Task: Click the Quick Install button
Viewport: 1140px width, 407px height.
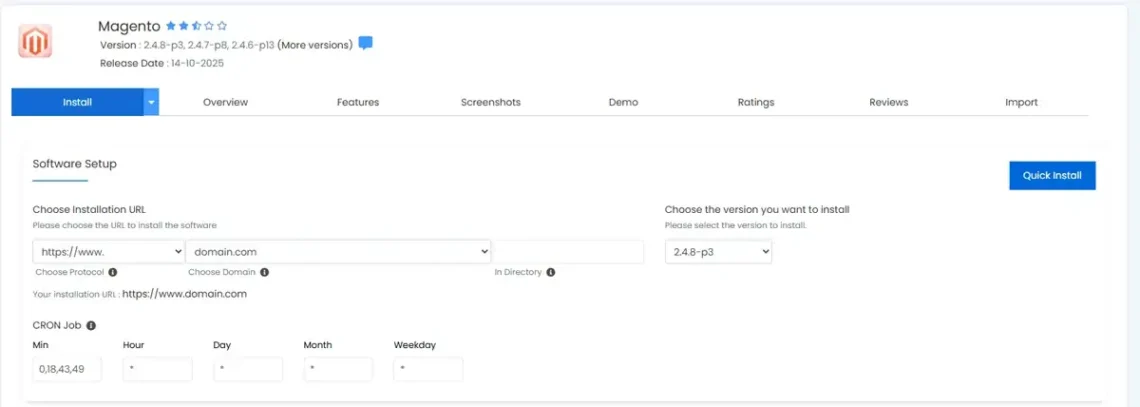Action: pos(1052,175)
